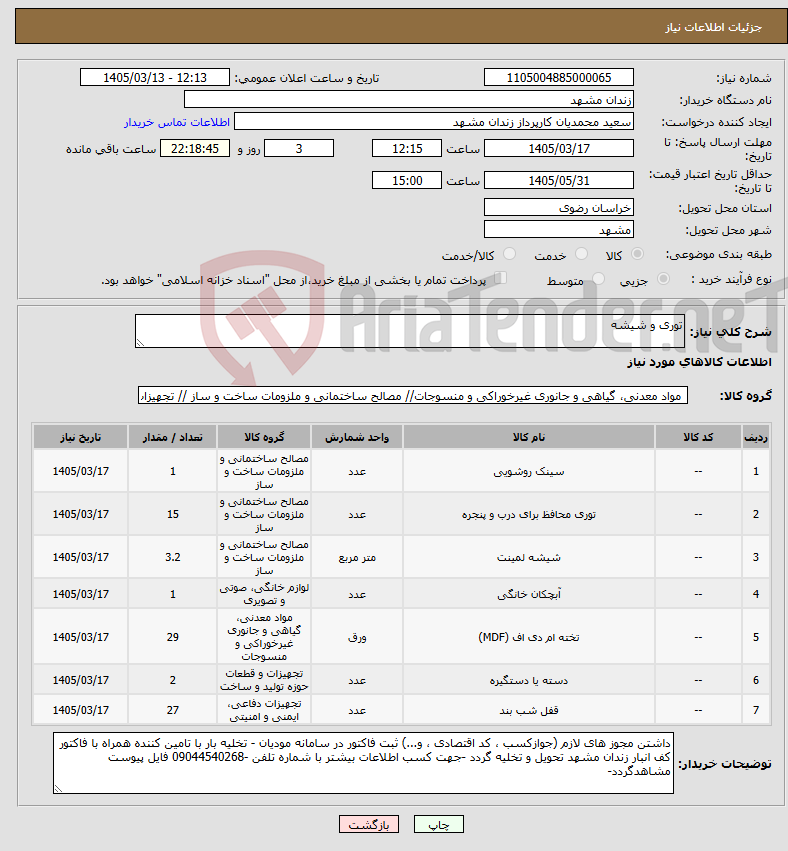Click the قفل شب بند item cell
The height and width of the screenshot is (851, 788).
[x=529, y=710]
